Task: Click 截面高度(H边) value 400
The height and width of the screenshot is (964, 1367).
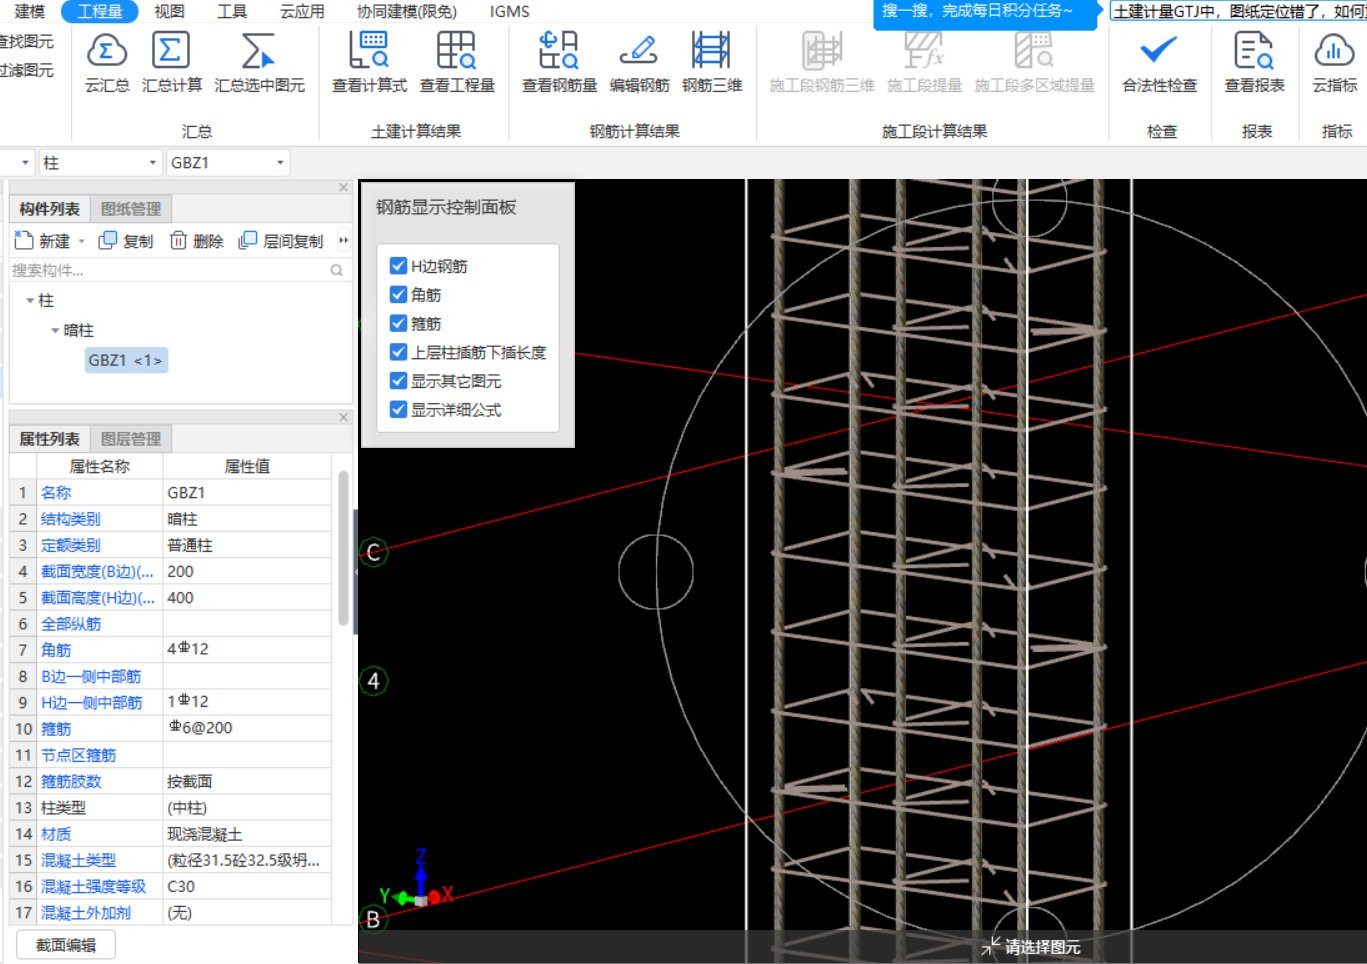Action: pyautogui.click(x=247, y=597)
